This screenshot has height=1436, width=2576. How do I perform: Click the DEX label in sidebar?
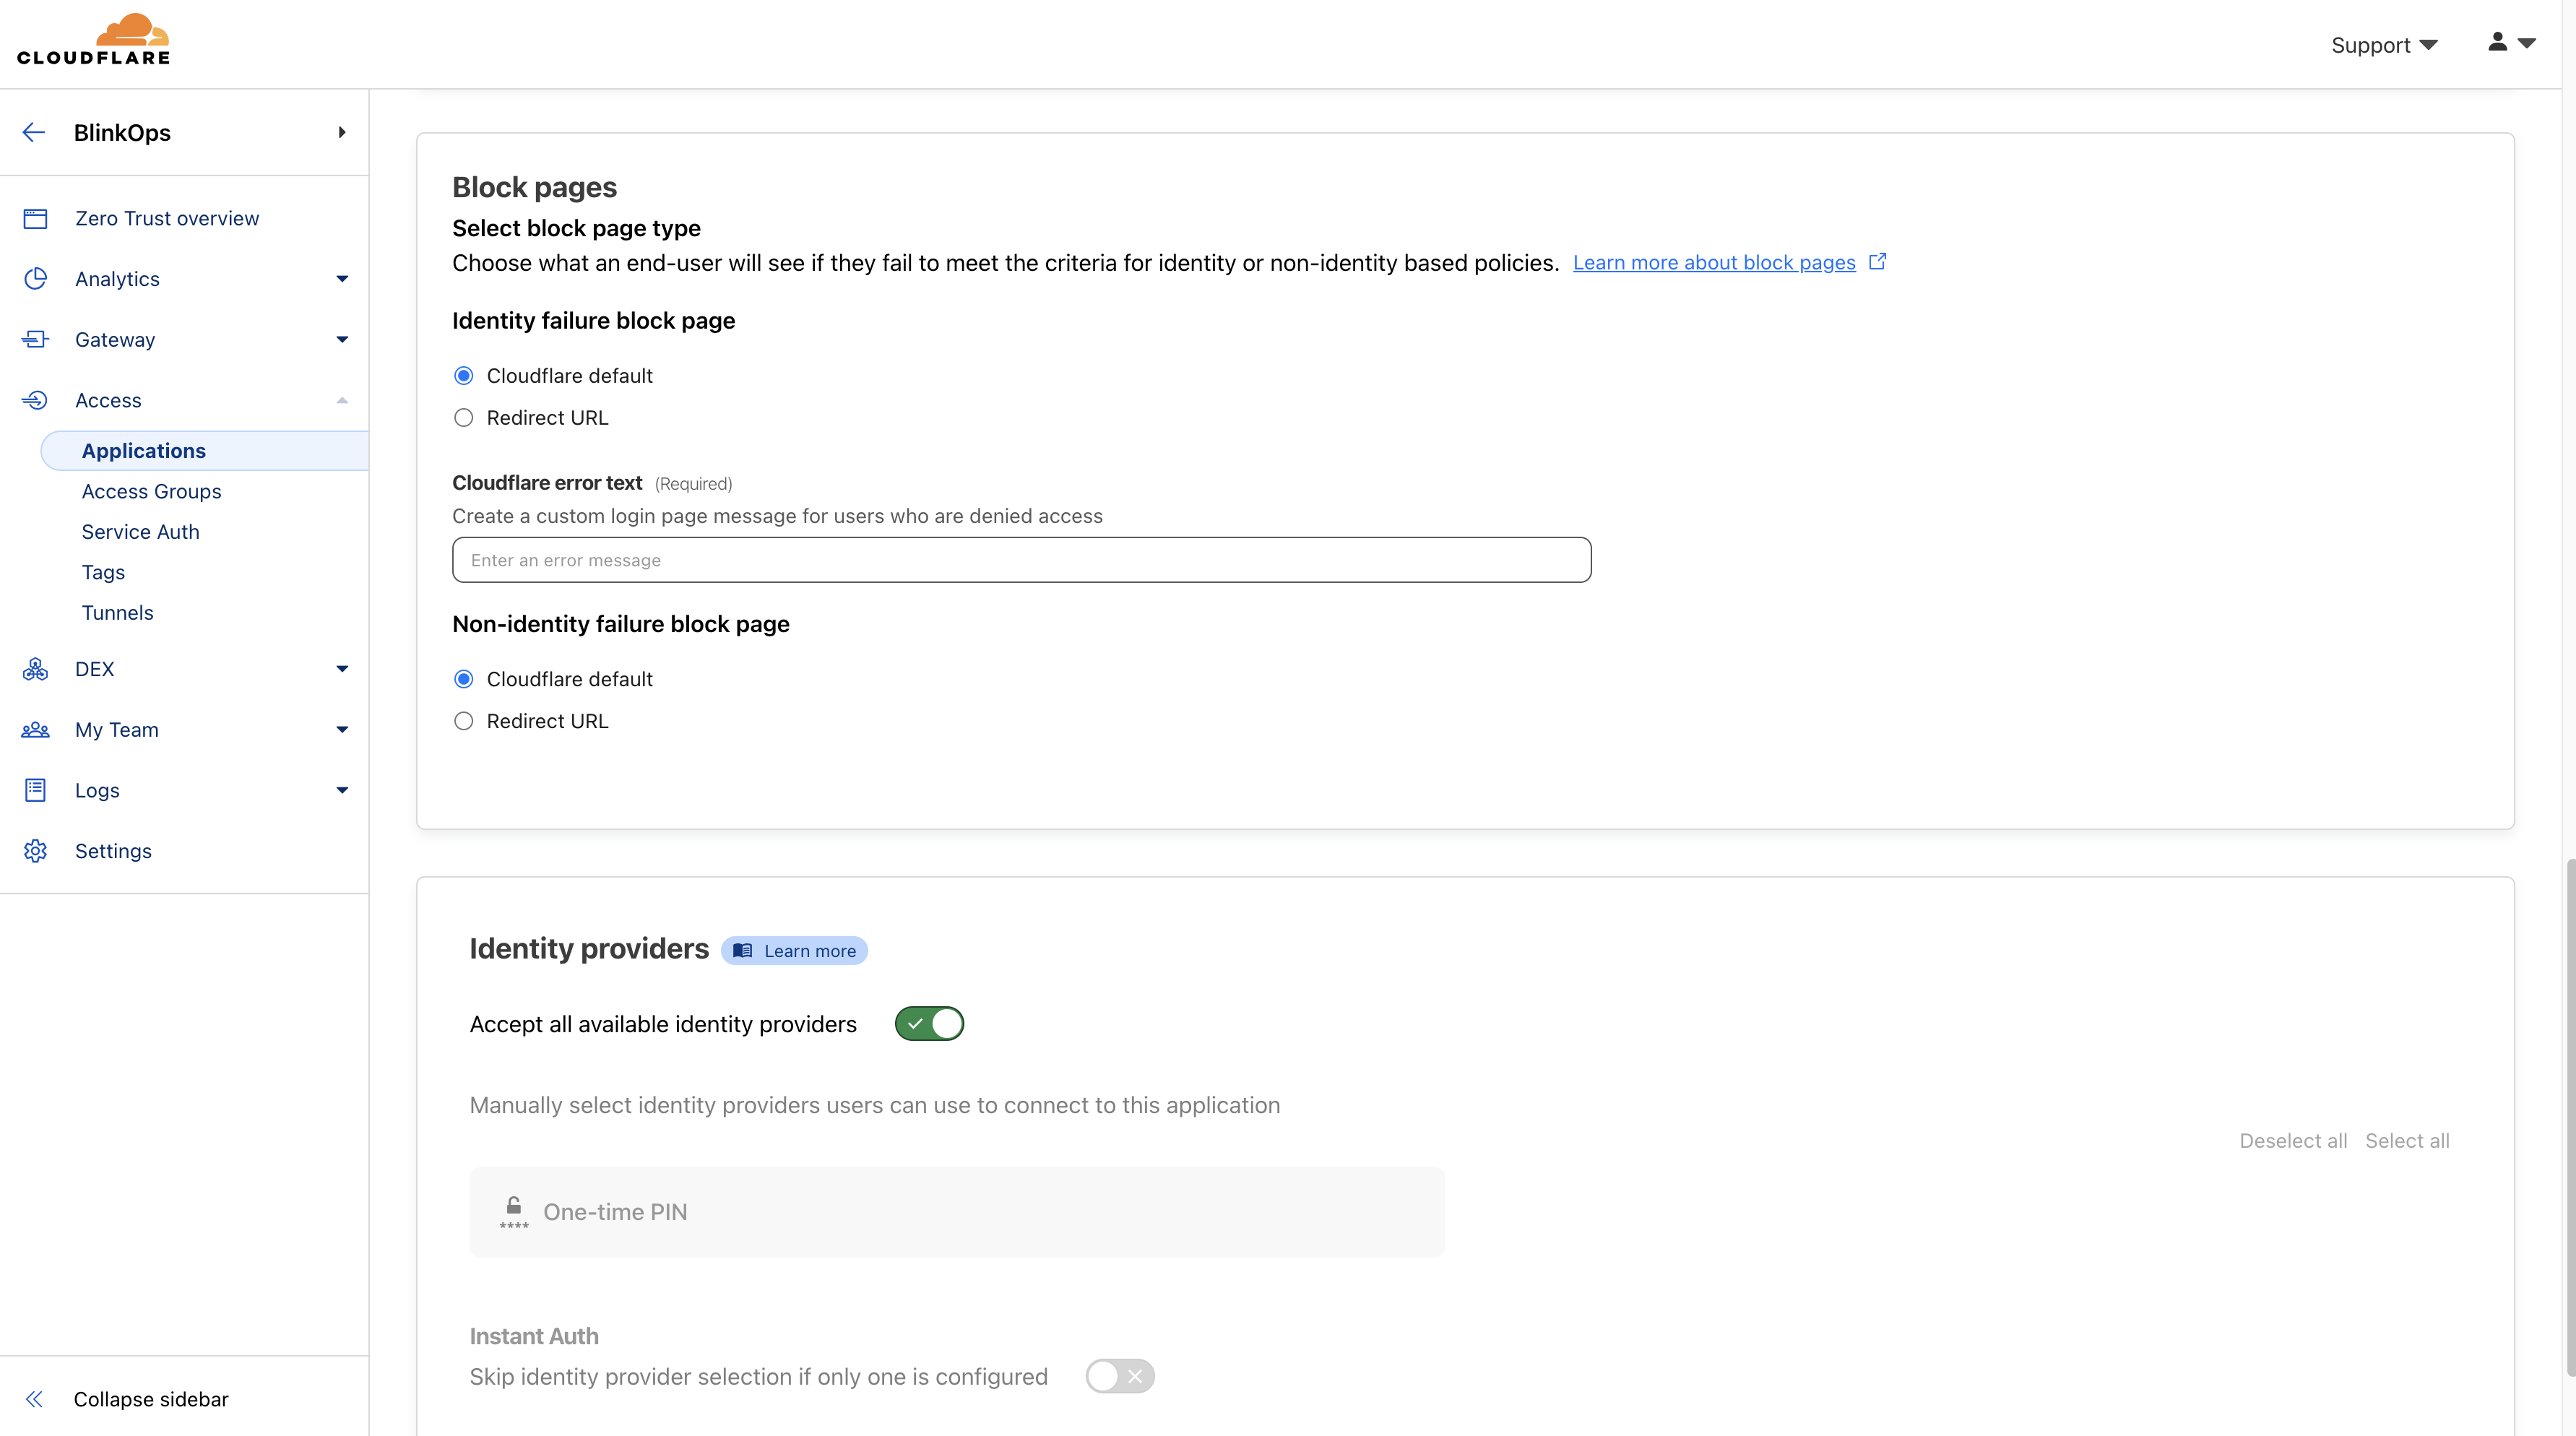(95, 669)
